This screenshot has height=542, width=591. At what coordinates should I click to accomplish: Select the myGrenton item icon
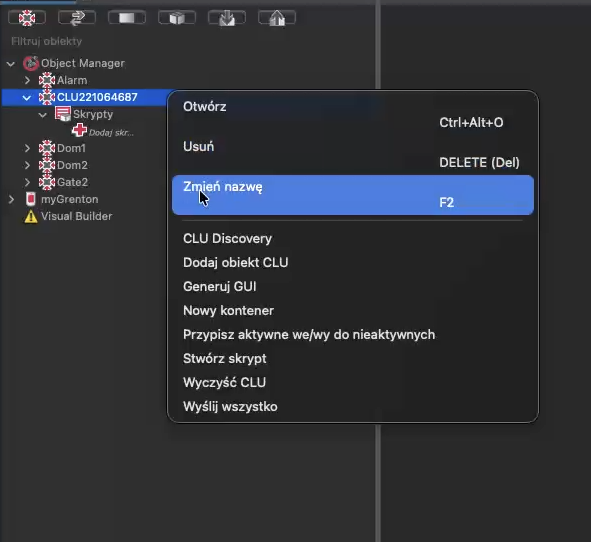[x=31, y=199]
